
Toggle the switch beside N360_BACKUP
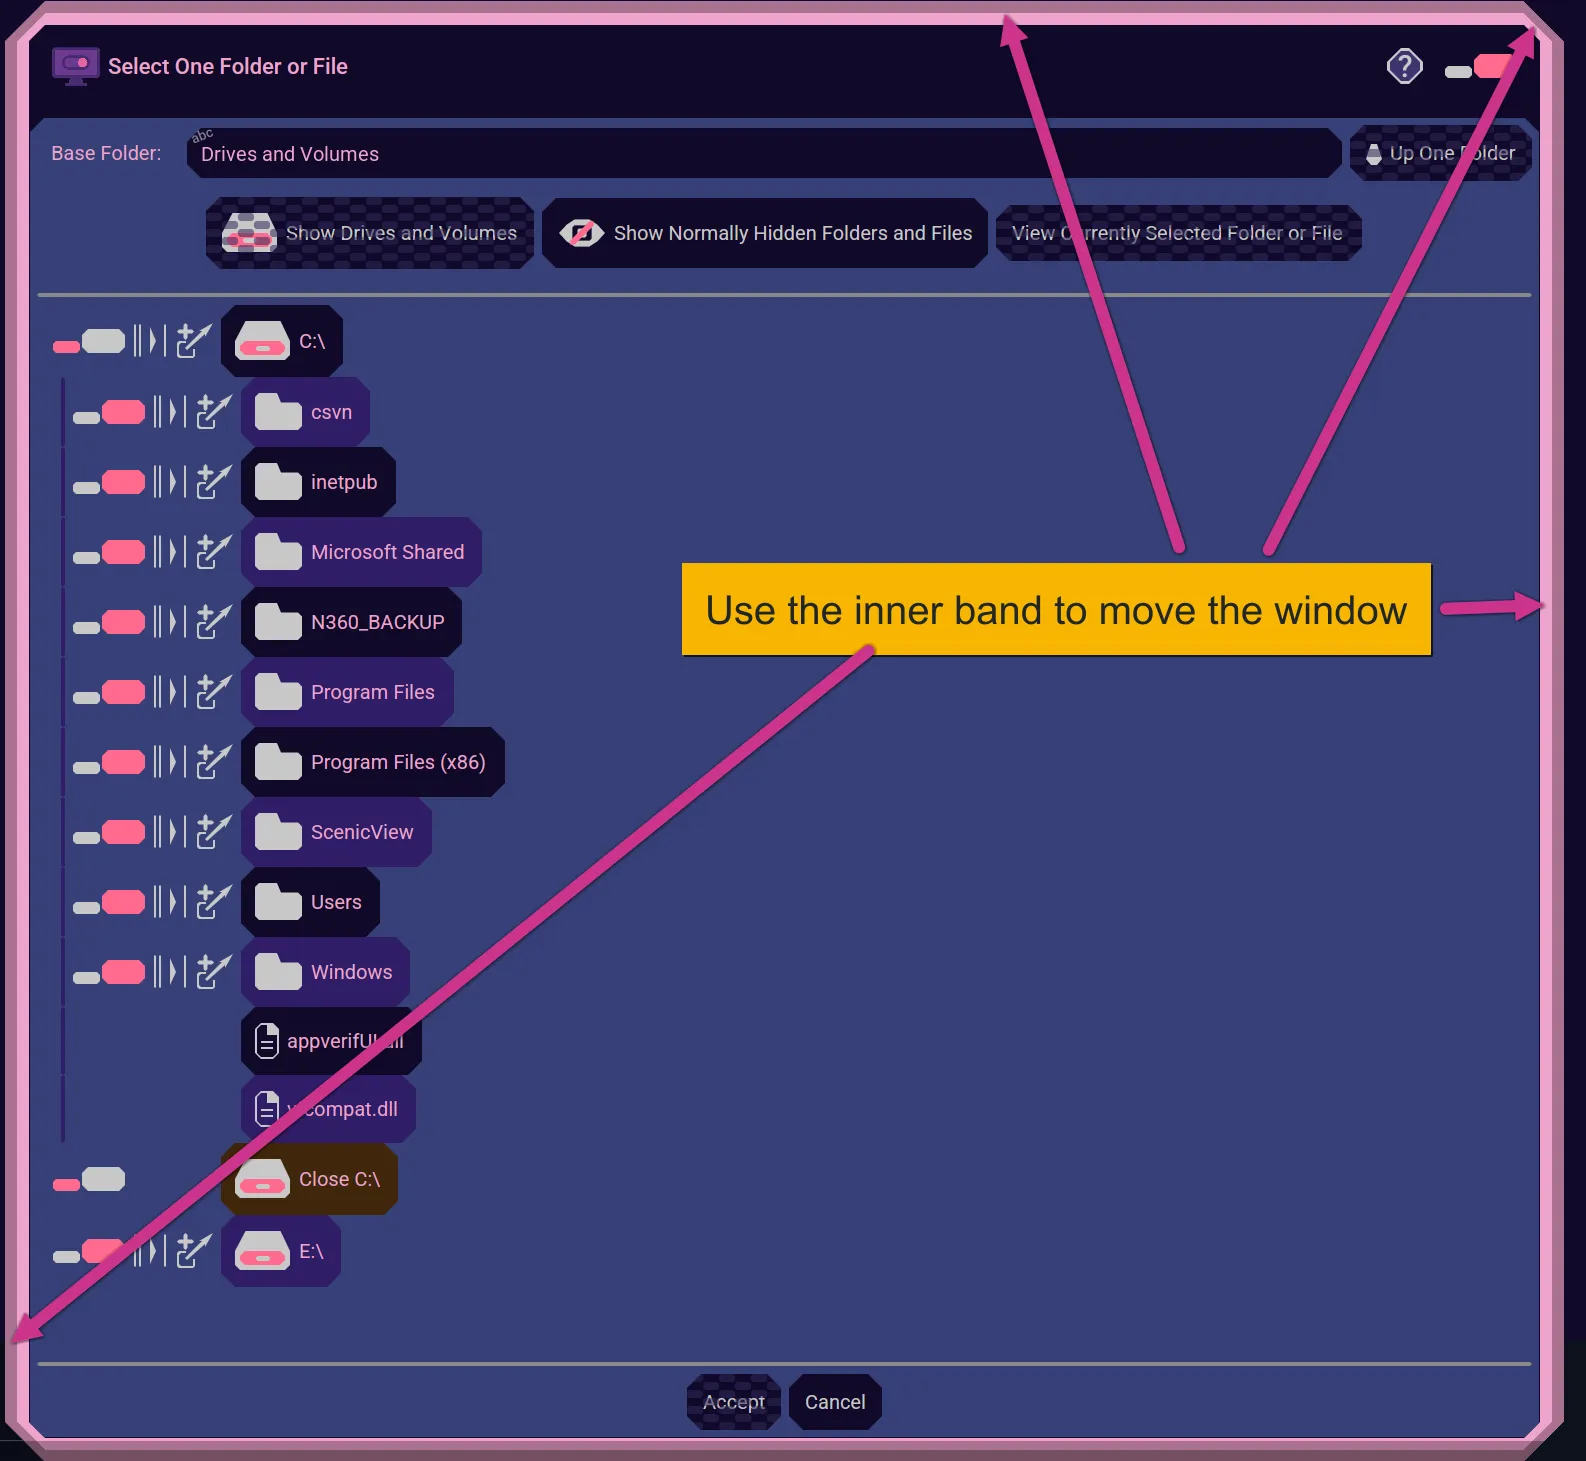point(109,622)
